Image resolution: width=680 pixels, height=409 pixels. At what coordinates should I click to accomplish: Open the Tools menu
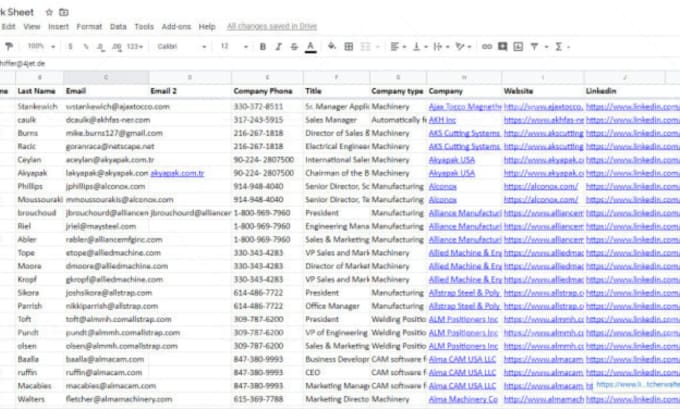pyautogui.click(x=144, y=27)
